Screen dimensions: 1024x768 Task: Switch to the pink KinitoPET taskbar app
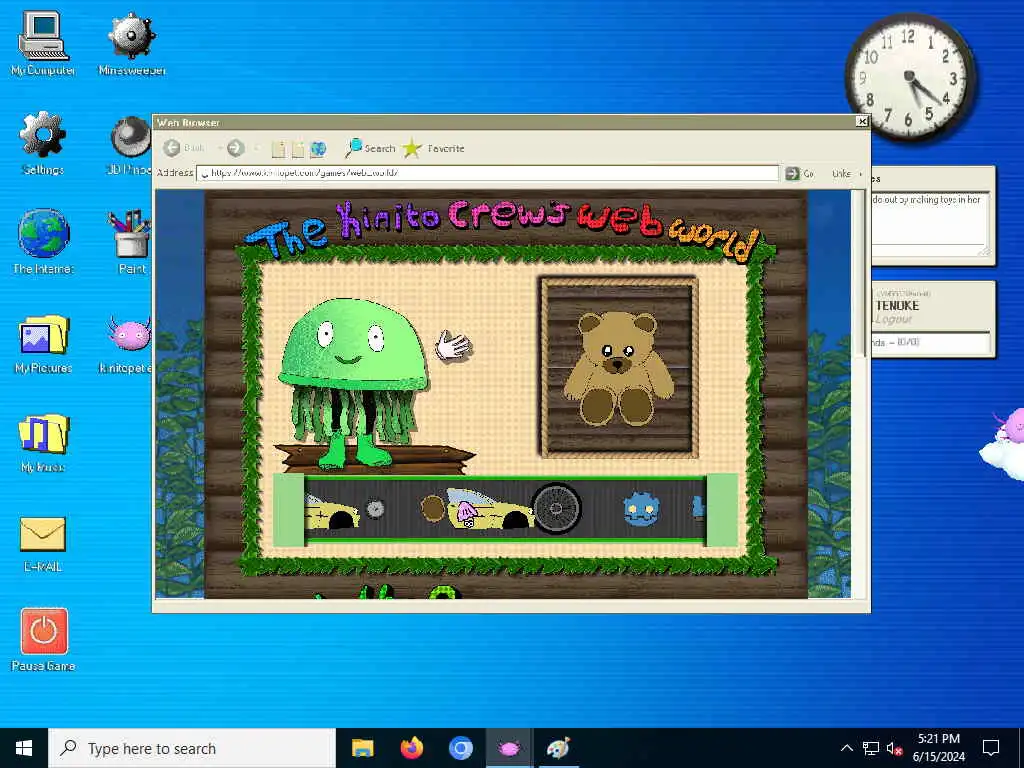[509, 748]
